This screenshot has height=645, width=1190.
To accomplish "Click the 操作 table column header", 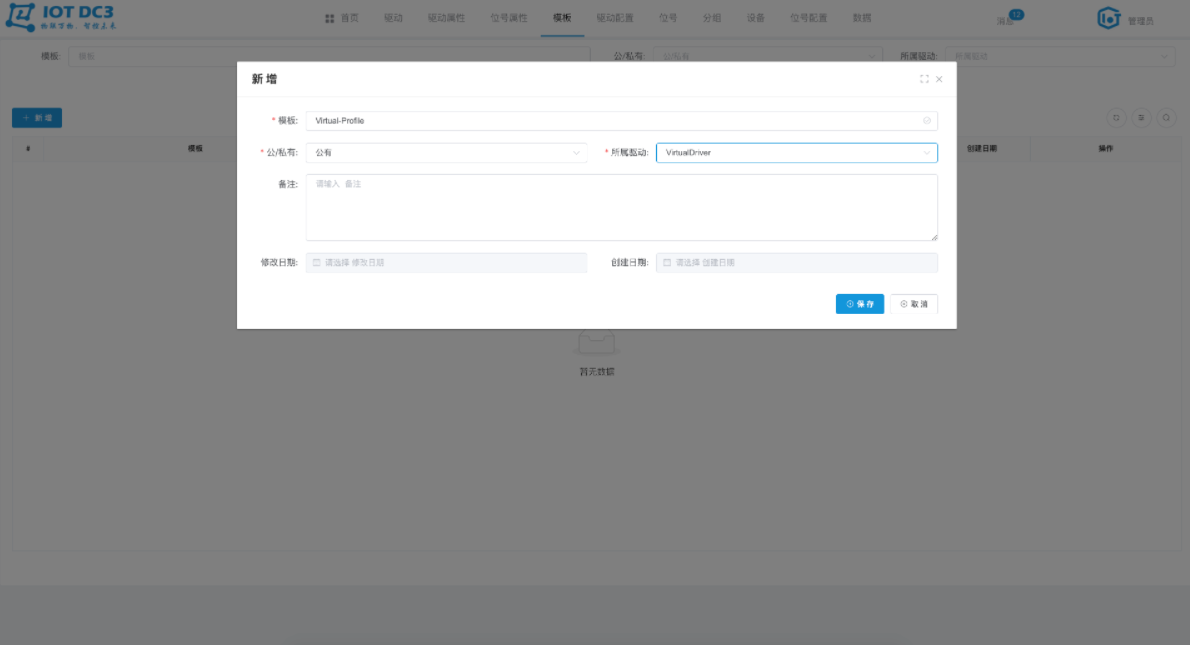I will tap(1106, 149).
